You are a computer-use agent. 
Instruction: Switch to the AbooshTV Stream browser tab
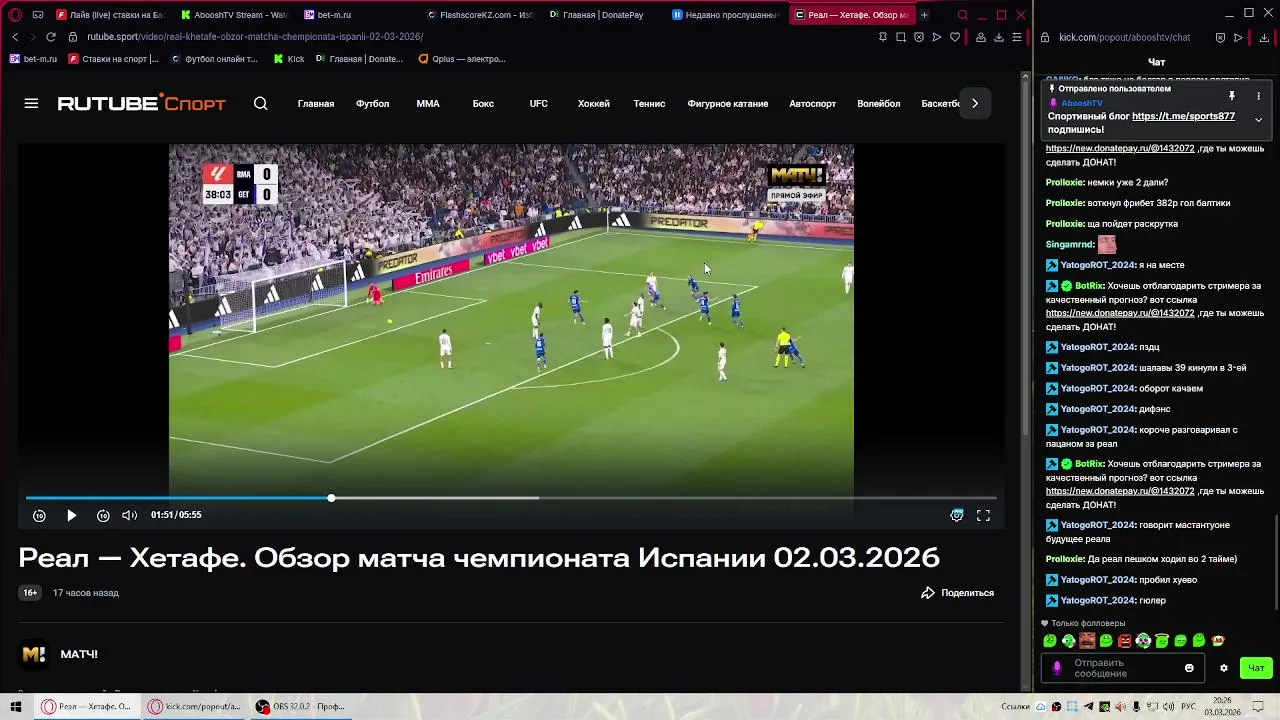click(234, 15)
